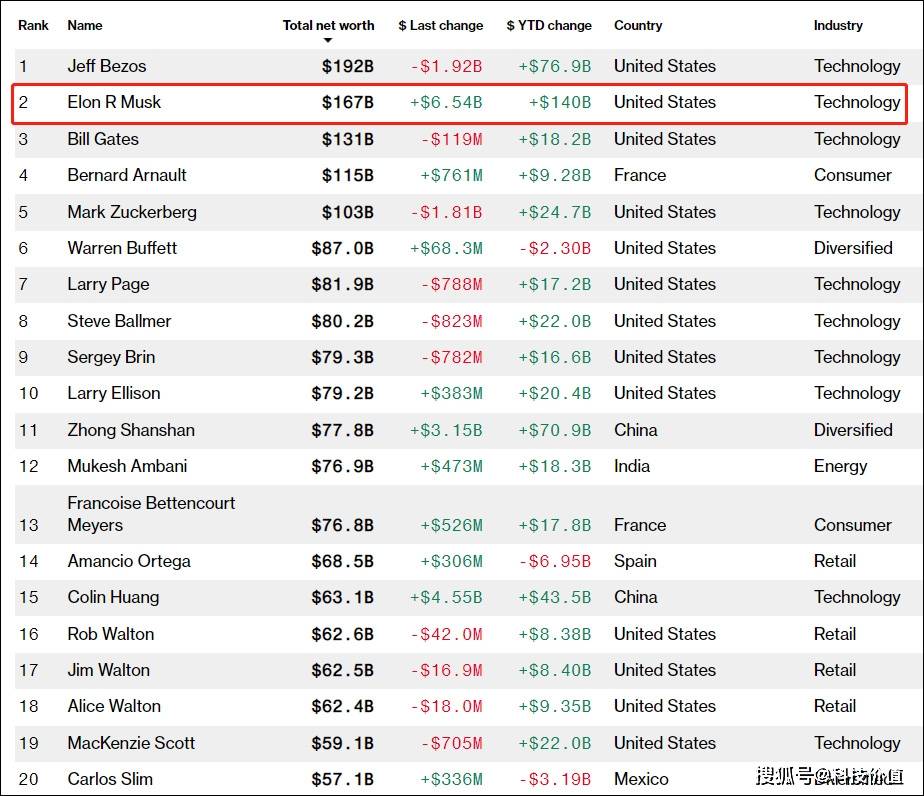Screen dimensions: 924x796
Task: Open MacKenzie Scott's profile
Action: point(131,743)
